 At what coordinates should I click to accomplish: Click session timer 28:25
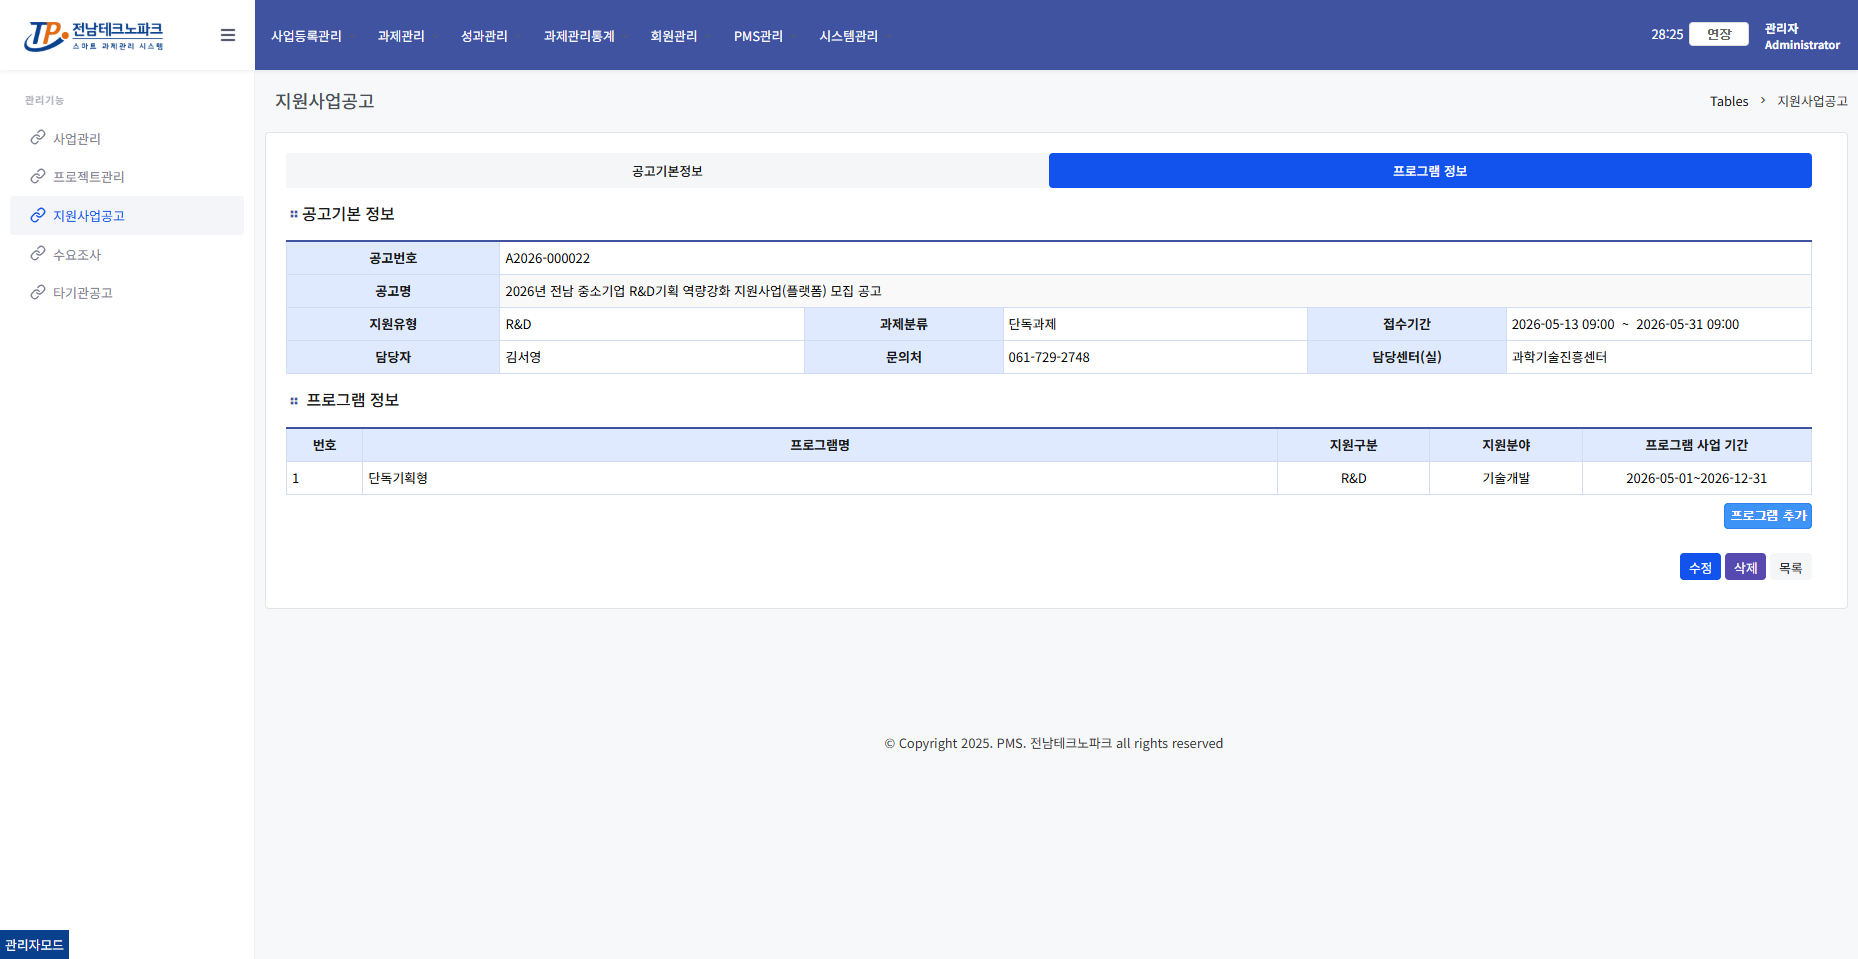pyautogui.click(x=1667, y=34)
